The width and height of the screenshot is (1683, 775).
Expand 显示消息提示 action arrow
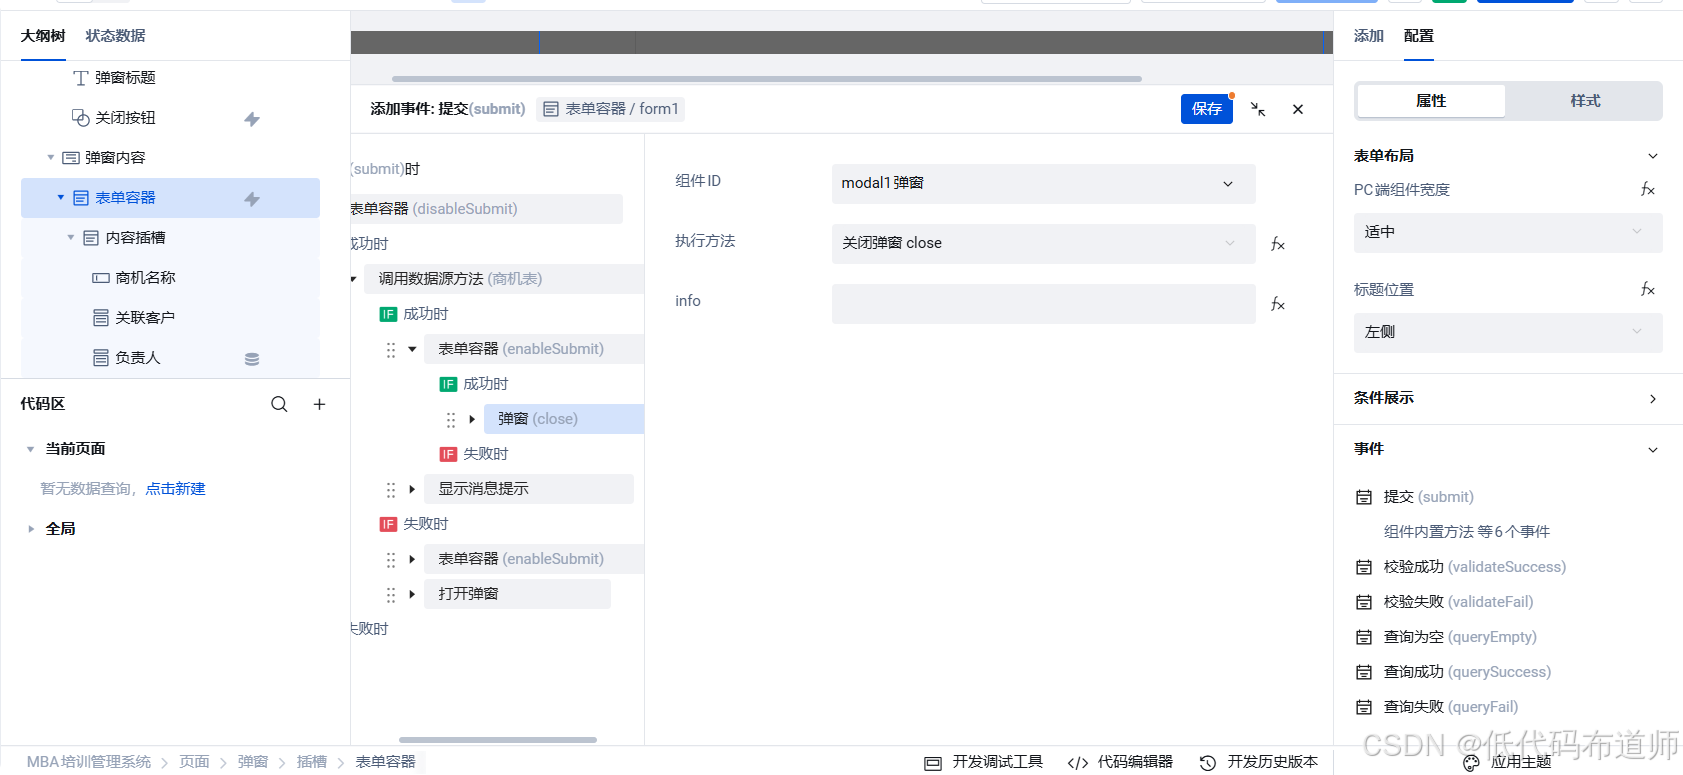[412, 490]
